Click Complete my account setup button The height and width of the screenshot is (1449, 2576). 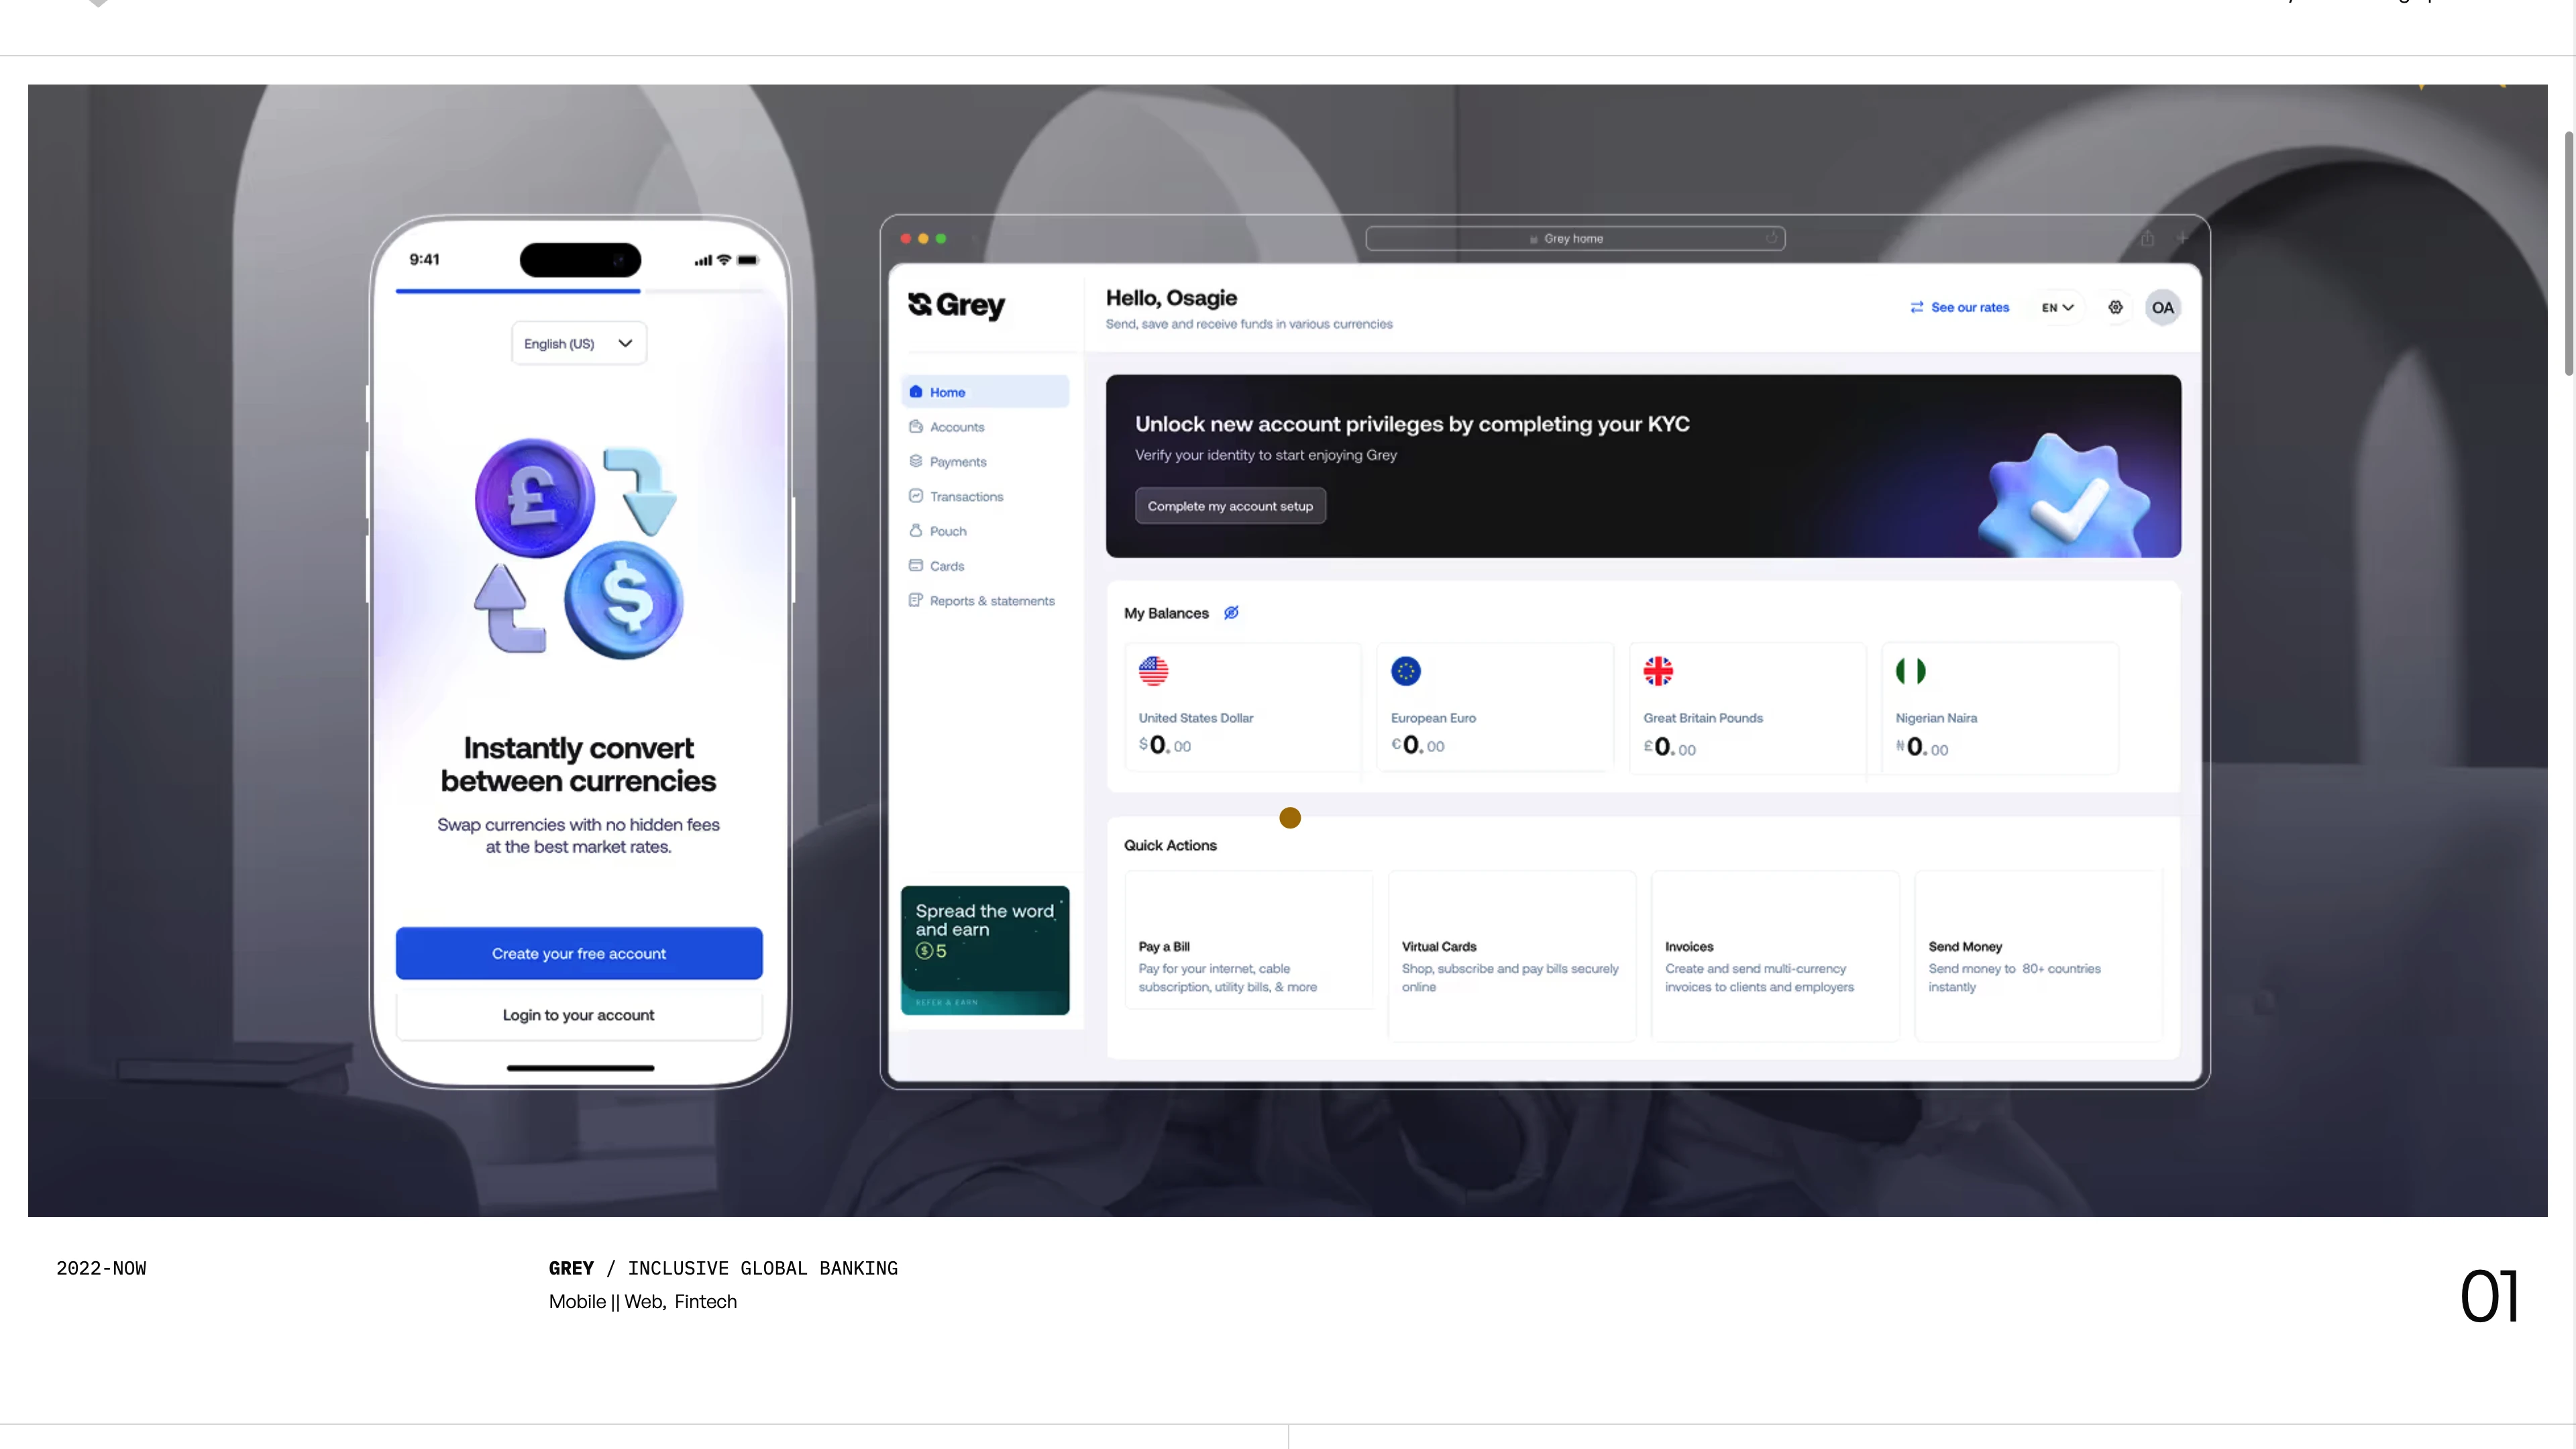(1230, 506)
